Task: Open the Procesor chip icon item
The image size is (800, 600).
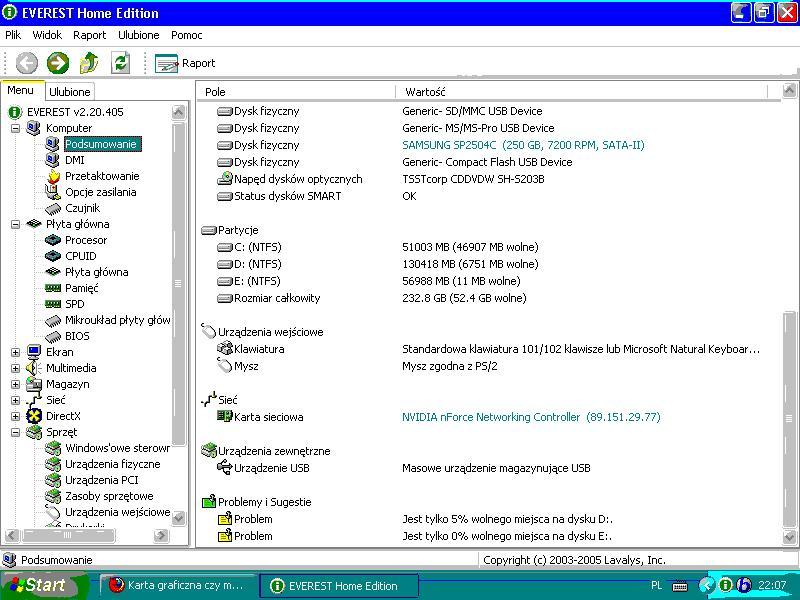Action: click(53, 240)
